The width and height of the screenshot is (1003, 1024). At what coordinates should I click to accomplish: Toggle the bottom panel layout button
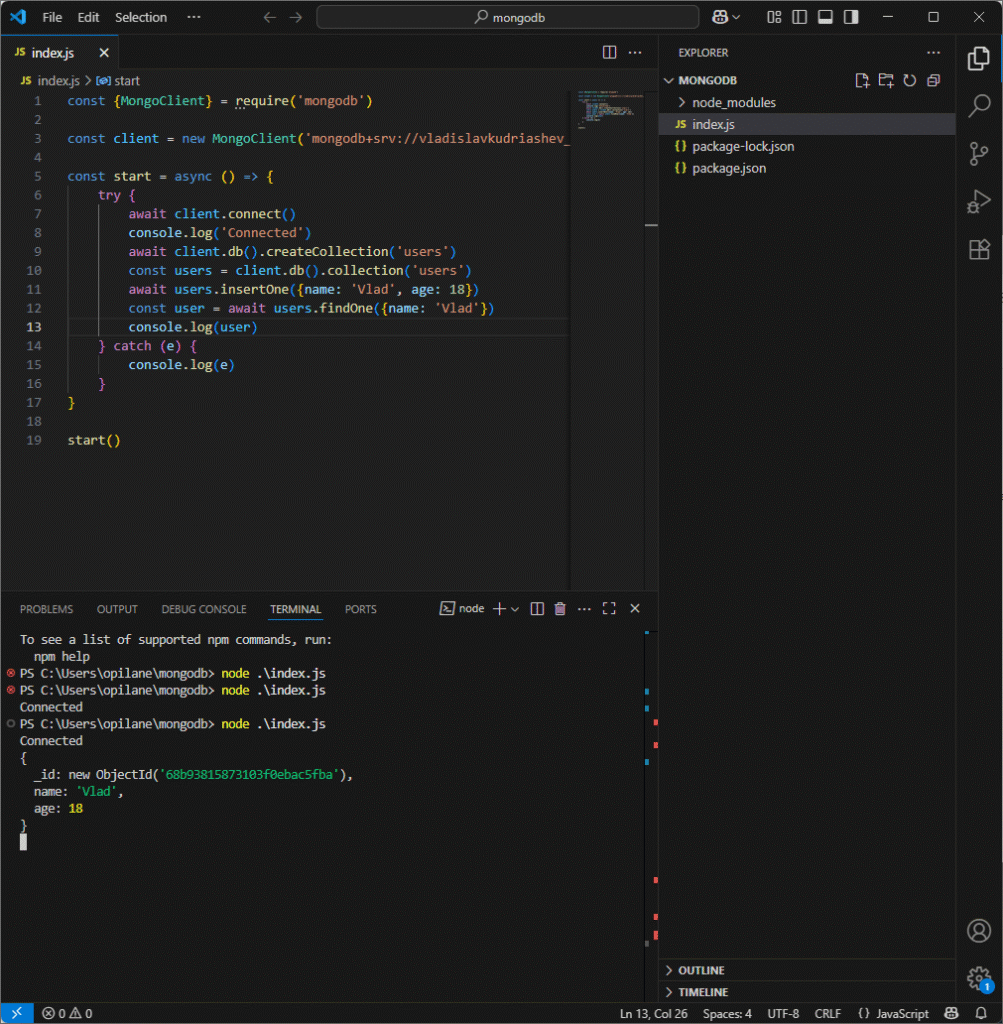pos(825,17)
